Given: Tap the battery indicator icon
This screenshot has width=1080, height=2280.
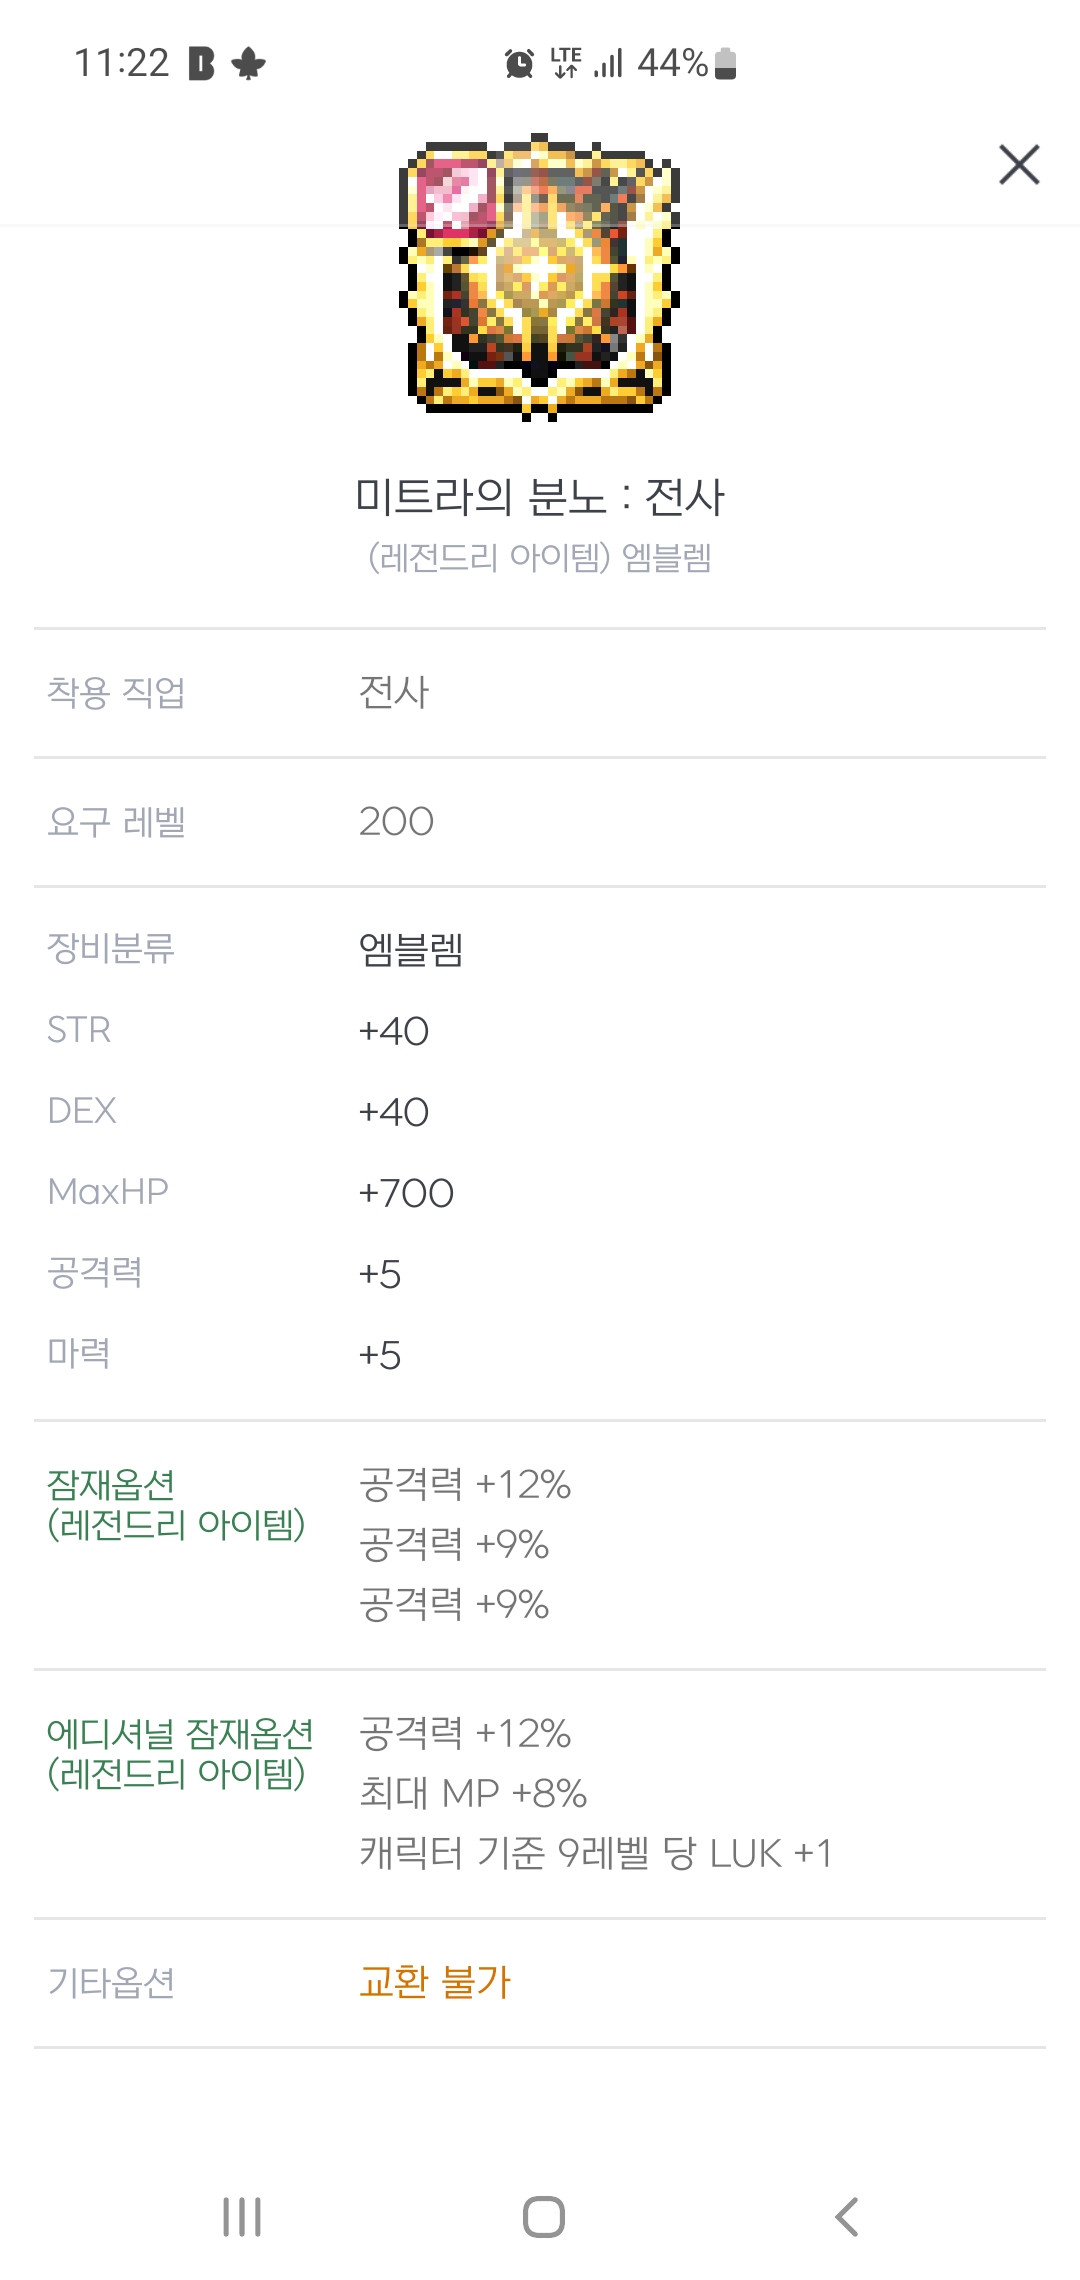Looking at the screenshot, I should click(727, 64).
